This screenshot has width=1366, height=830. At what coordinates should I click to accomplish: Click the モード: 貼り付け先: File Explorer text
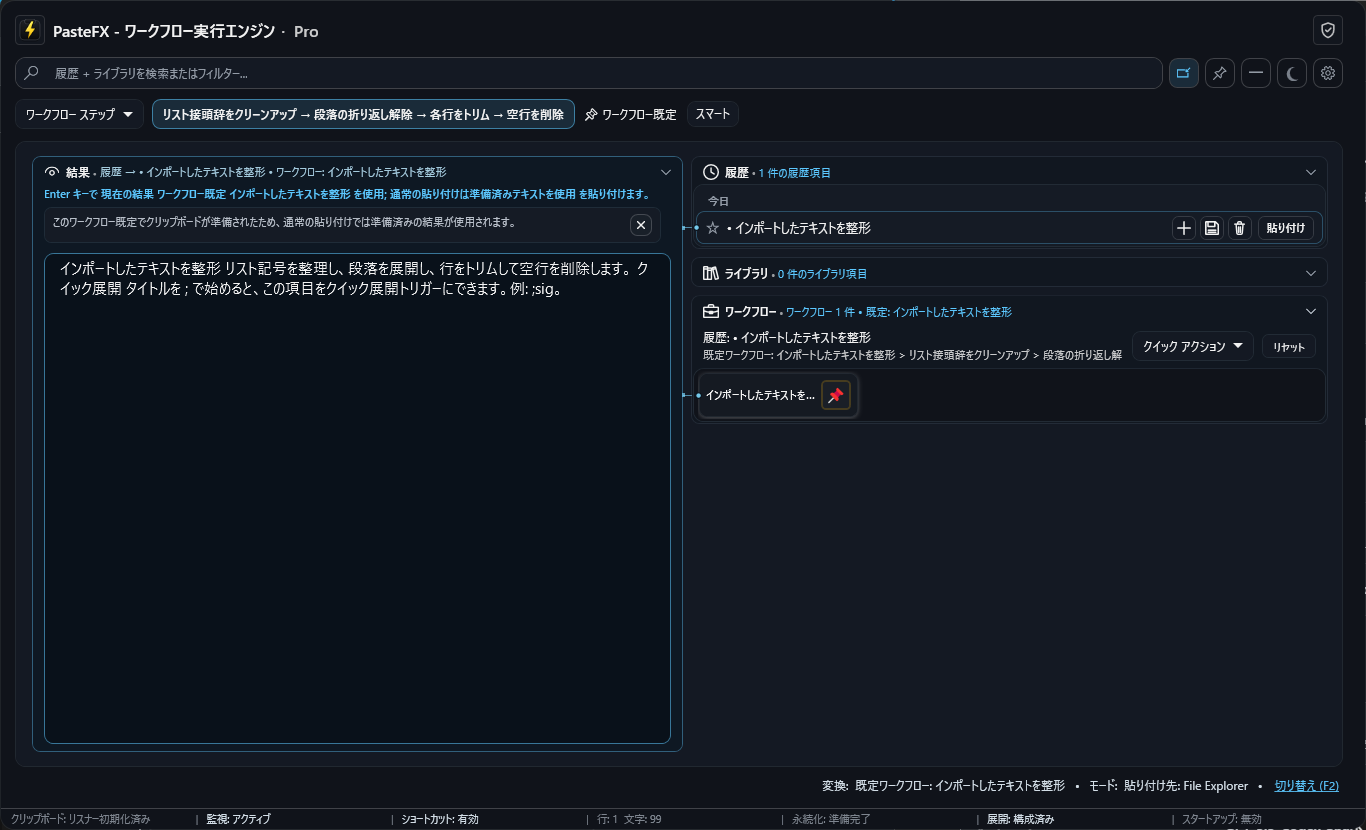click(1168, 786)
